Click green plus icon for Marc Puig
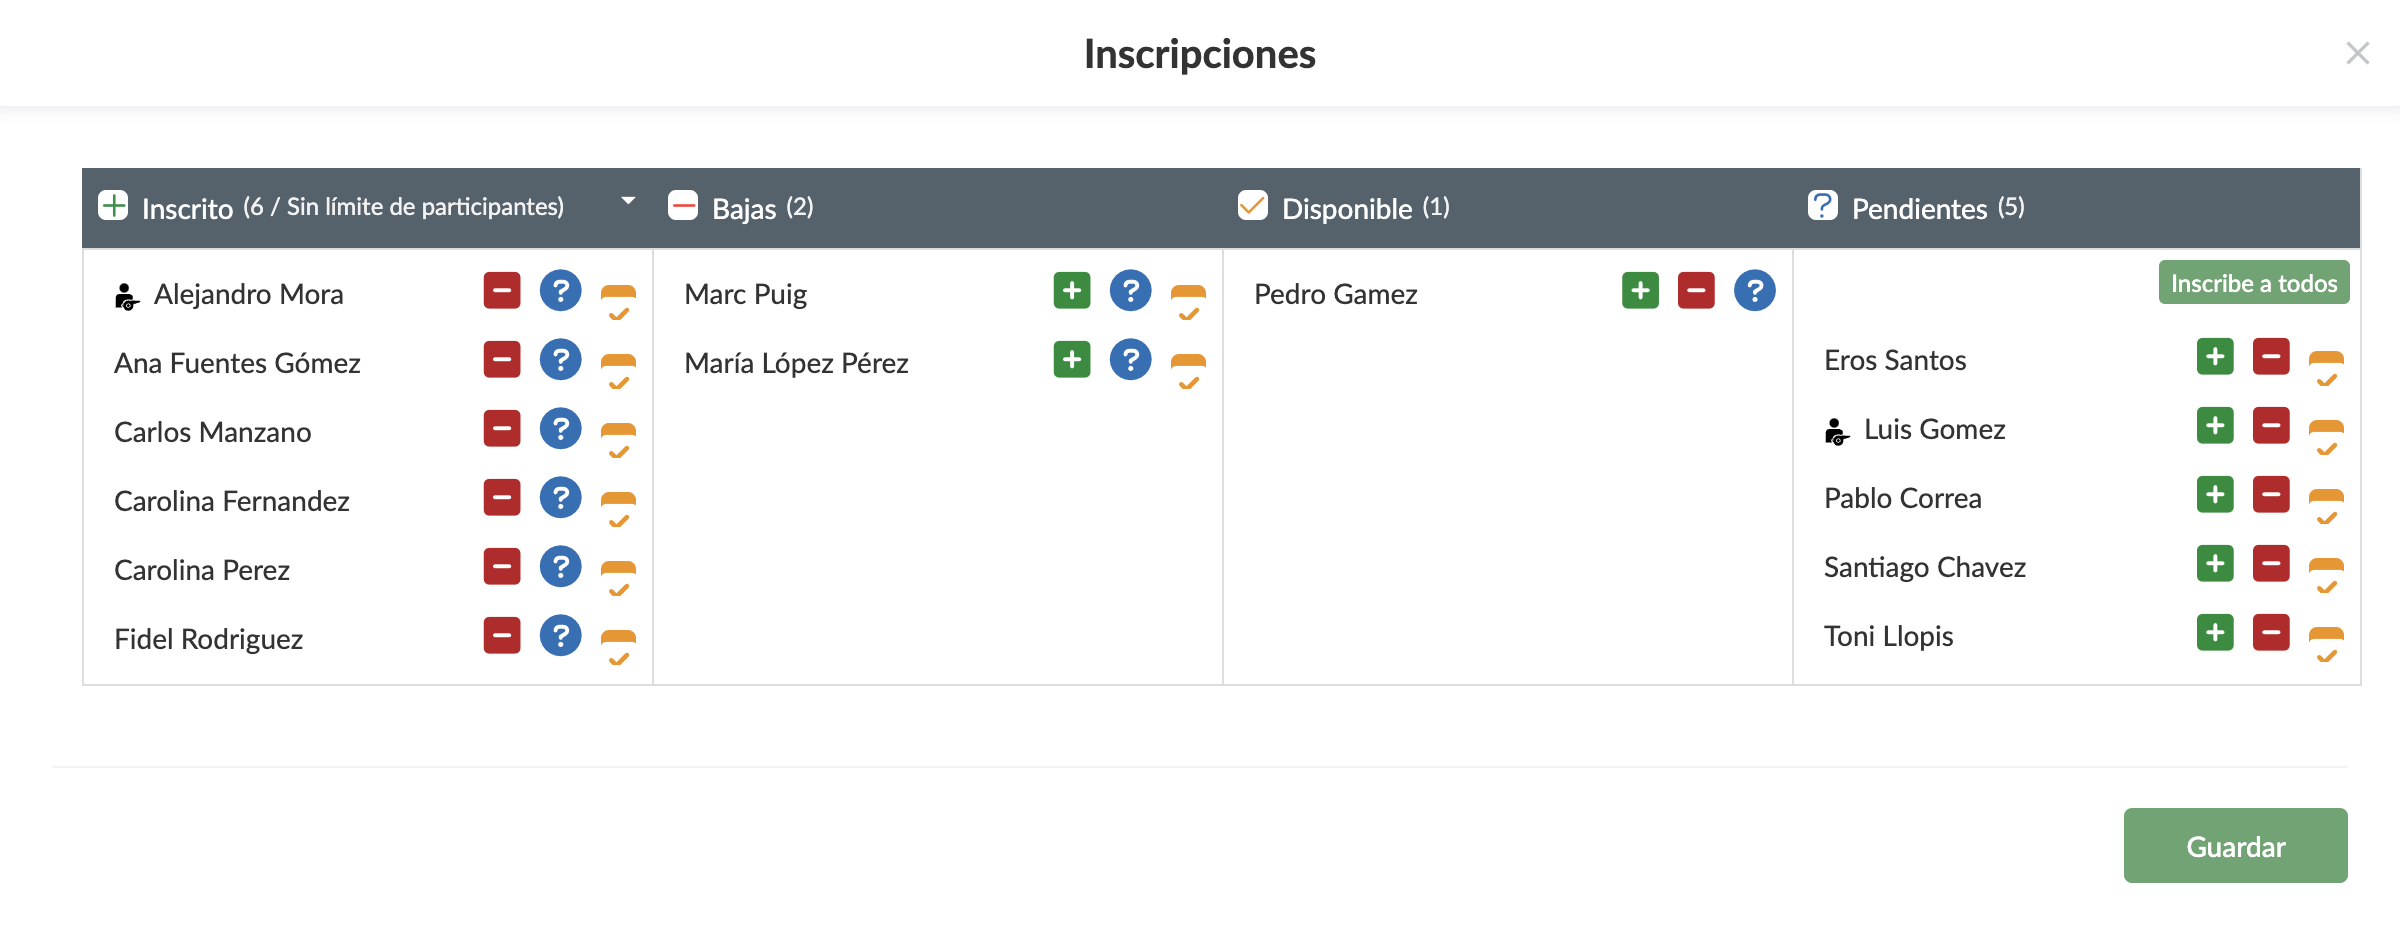Viewport: 2400px width, 938px height. coord(1072,291)
